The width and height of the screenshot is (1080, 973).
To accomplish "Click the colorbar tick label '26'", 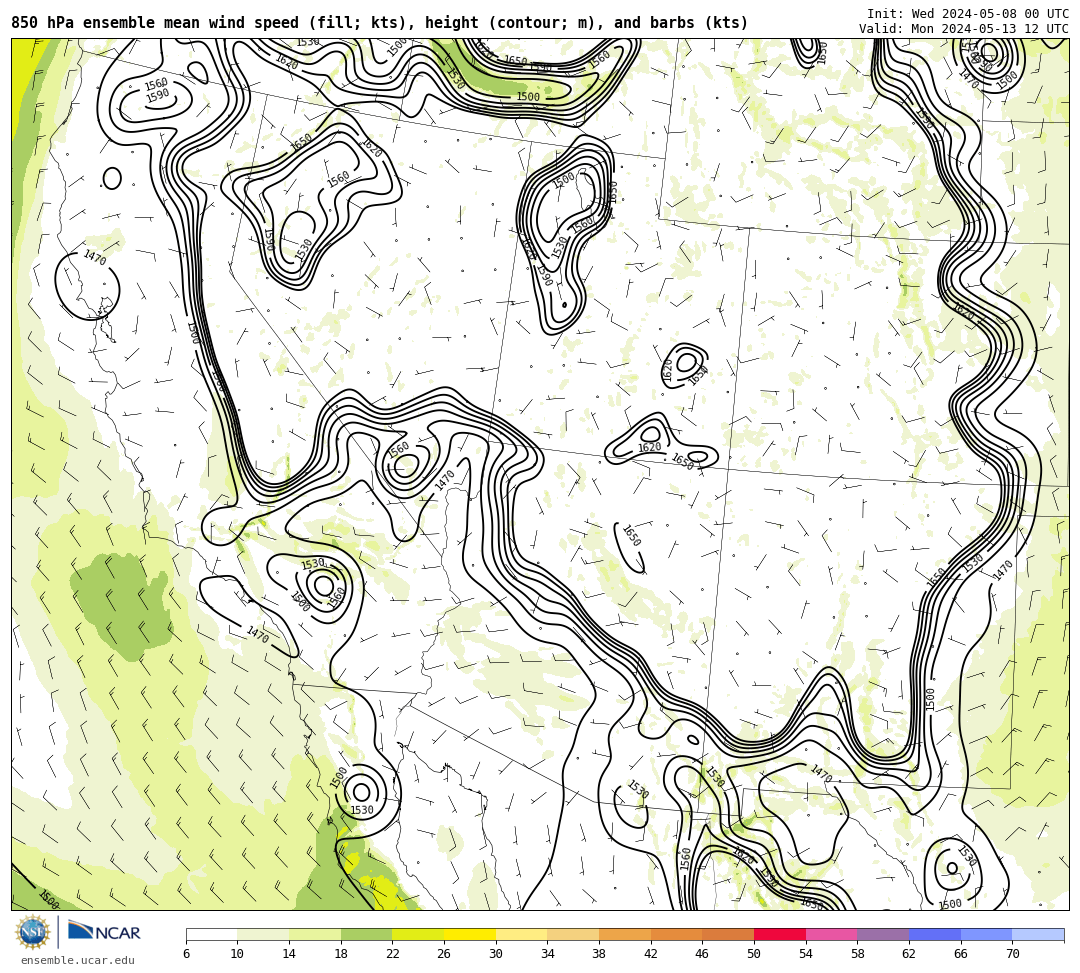I will 444,954.
